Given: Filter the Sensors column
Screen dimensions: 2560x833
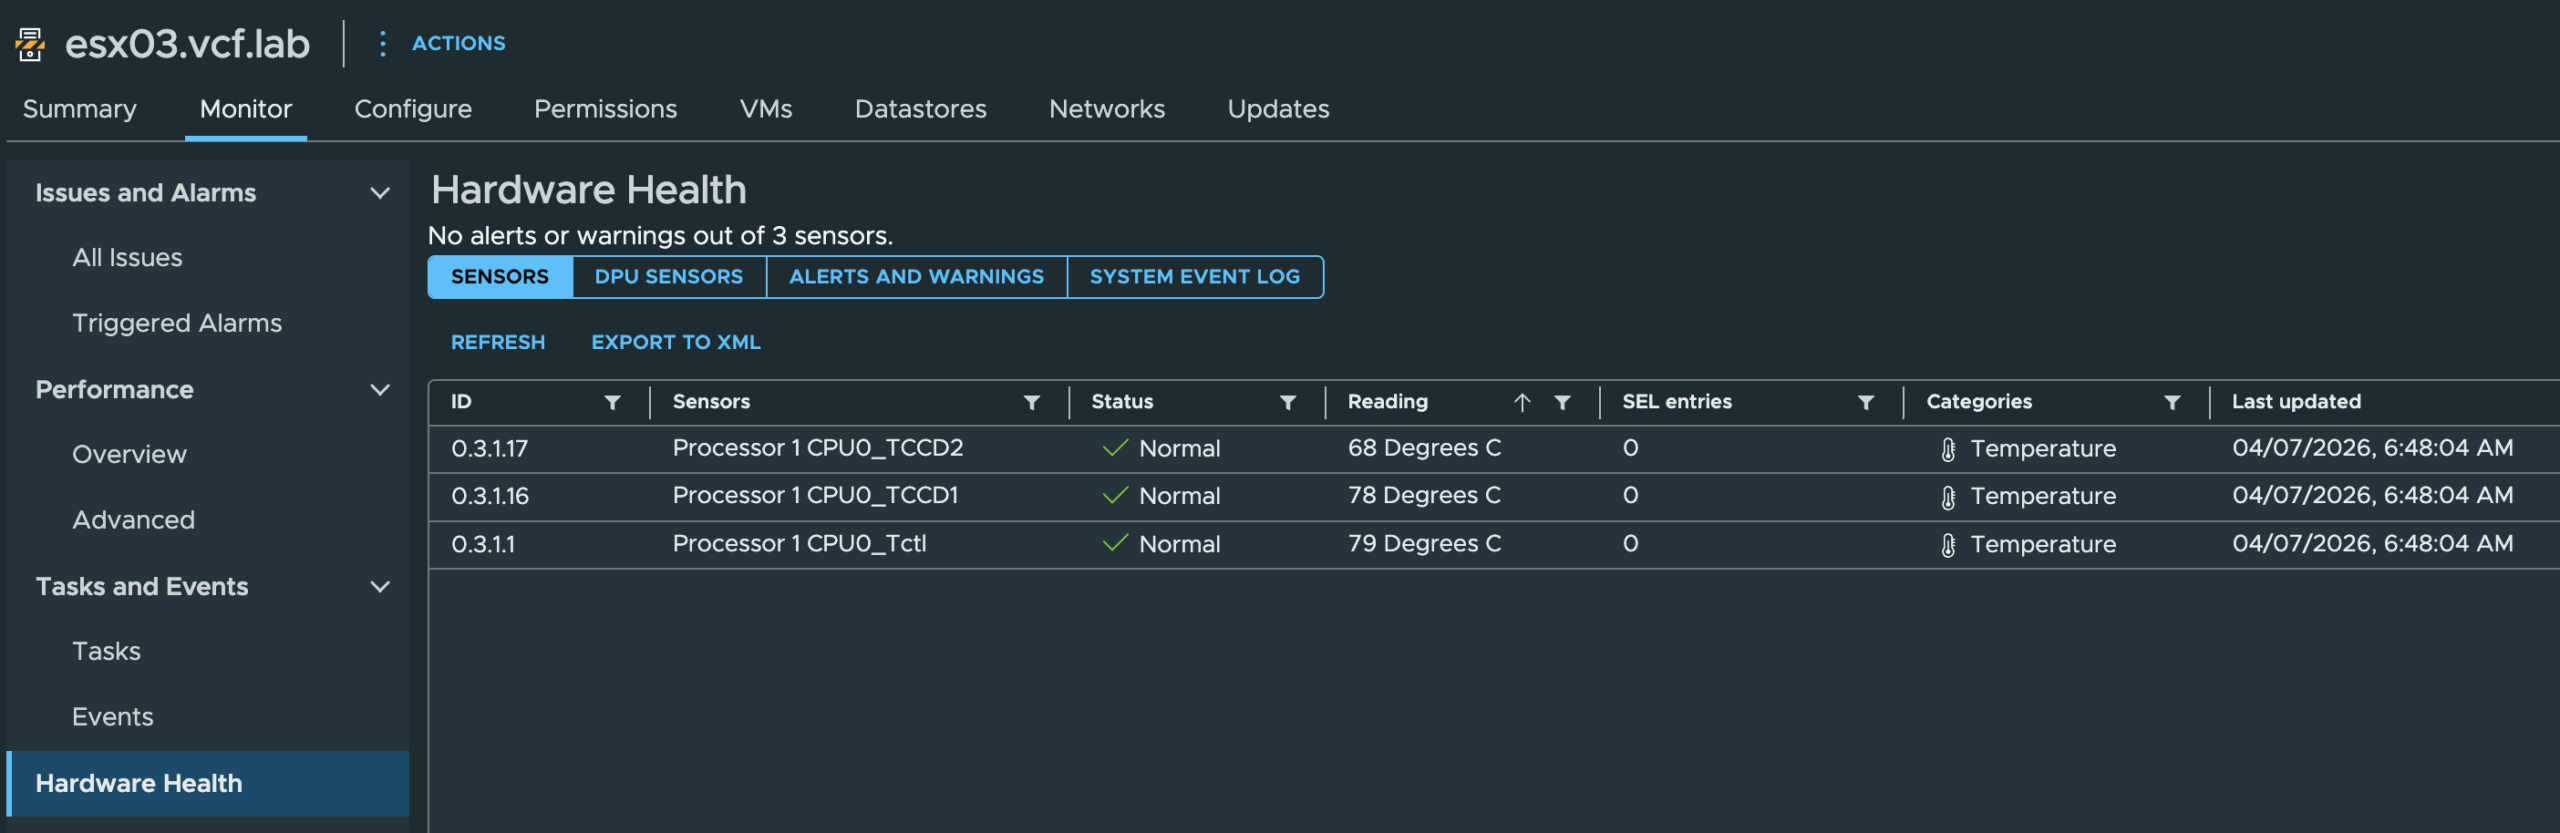Looking at the screenshot, I should (1031, 402).
